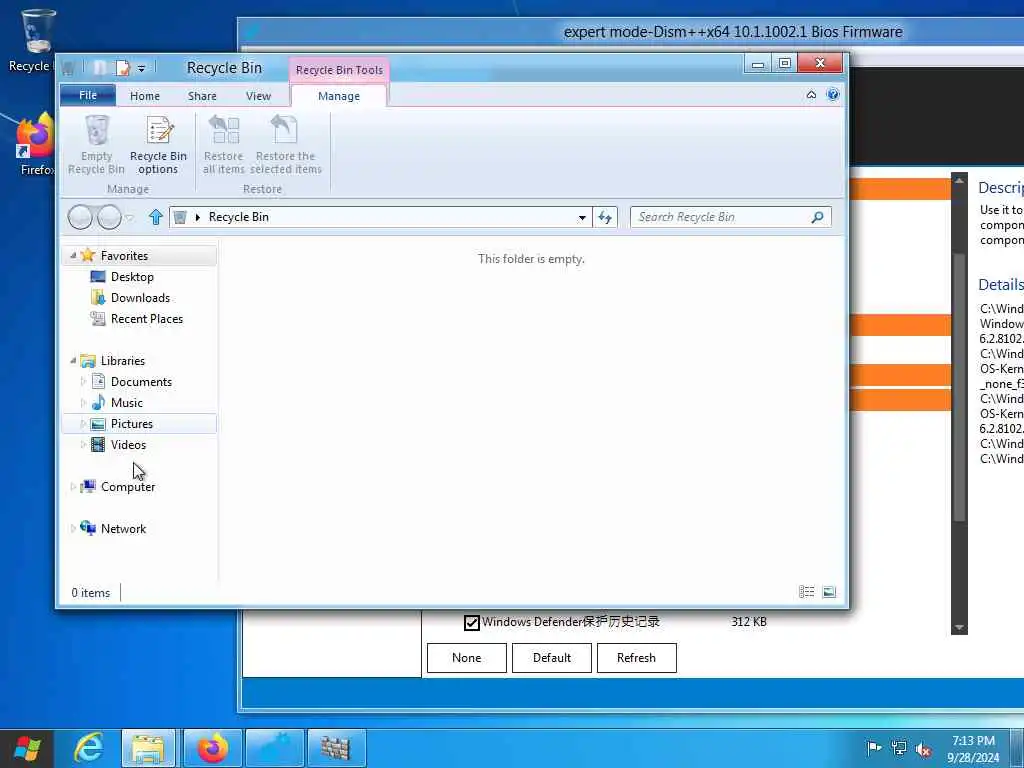1024x768 pixels.
Task: Click Refresh button in Dism++
Action: 636,658
